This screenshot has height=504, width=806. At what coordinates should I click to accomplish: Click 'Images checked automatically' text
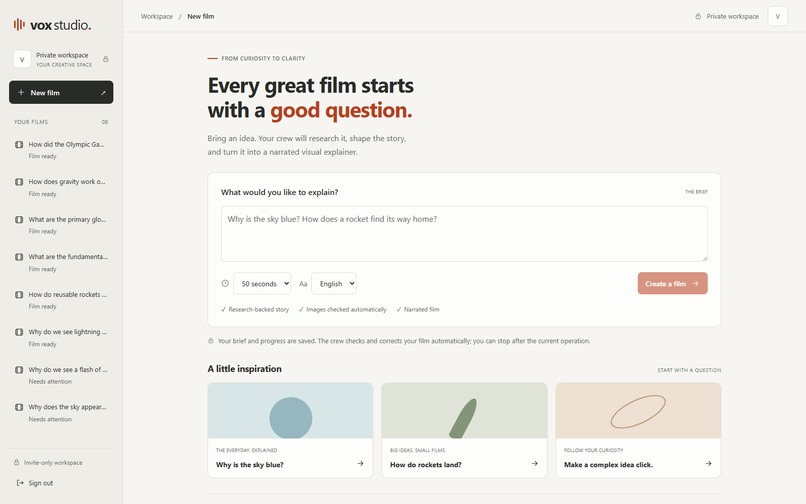click(x=346, y=310)
